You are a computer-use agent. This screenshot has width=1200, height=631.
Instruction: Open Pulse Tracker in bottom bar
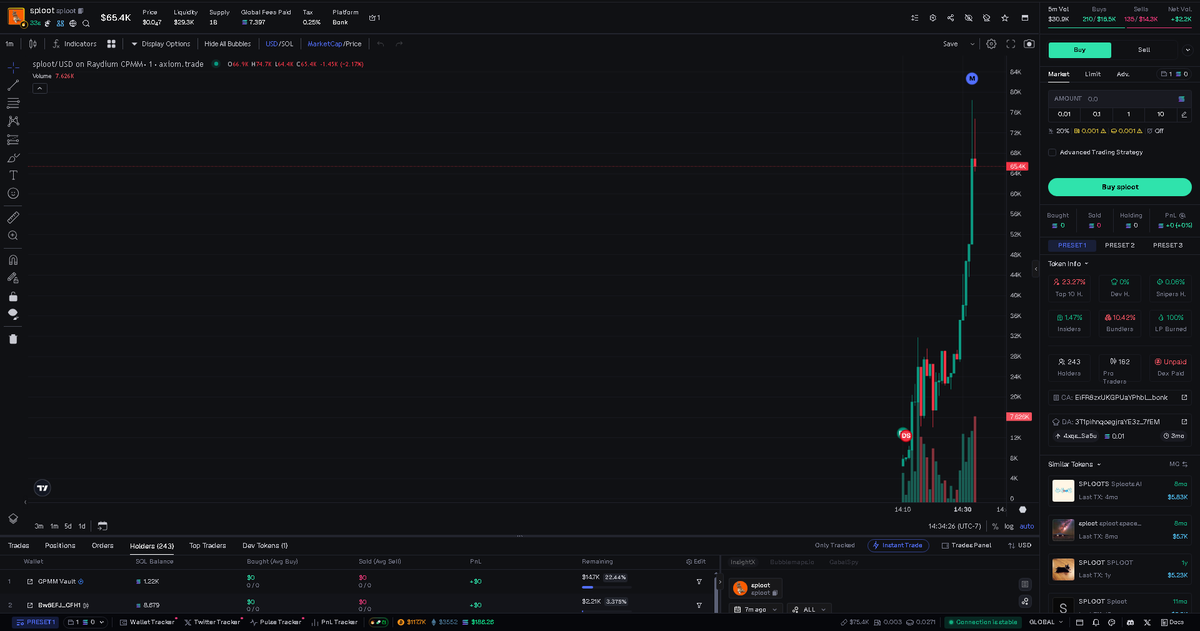(275, 622)
